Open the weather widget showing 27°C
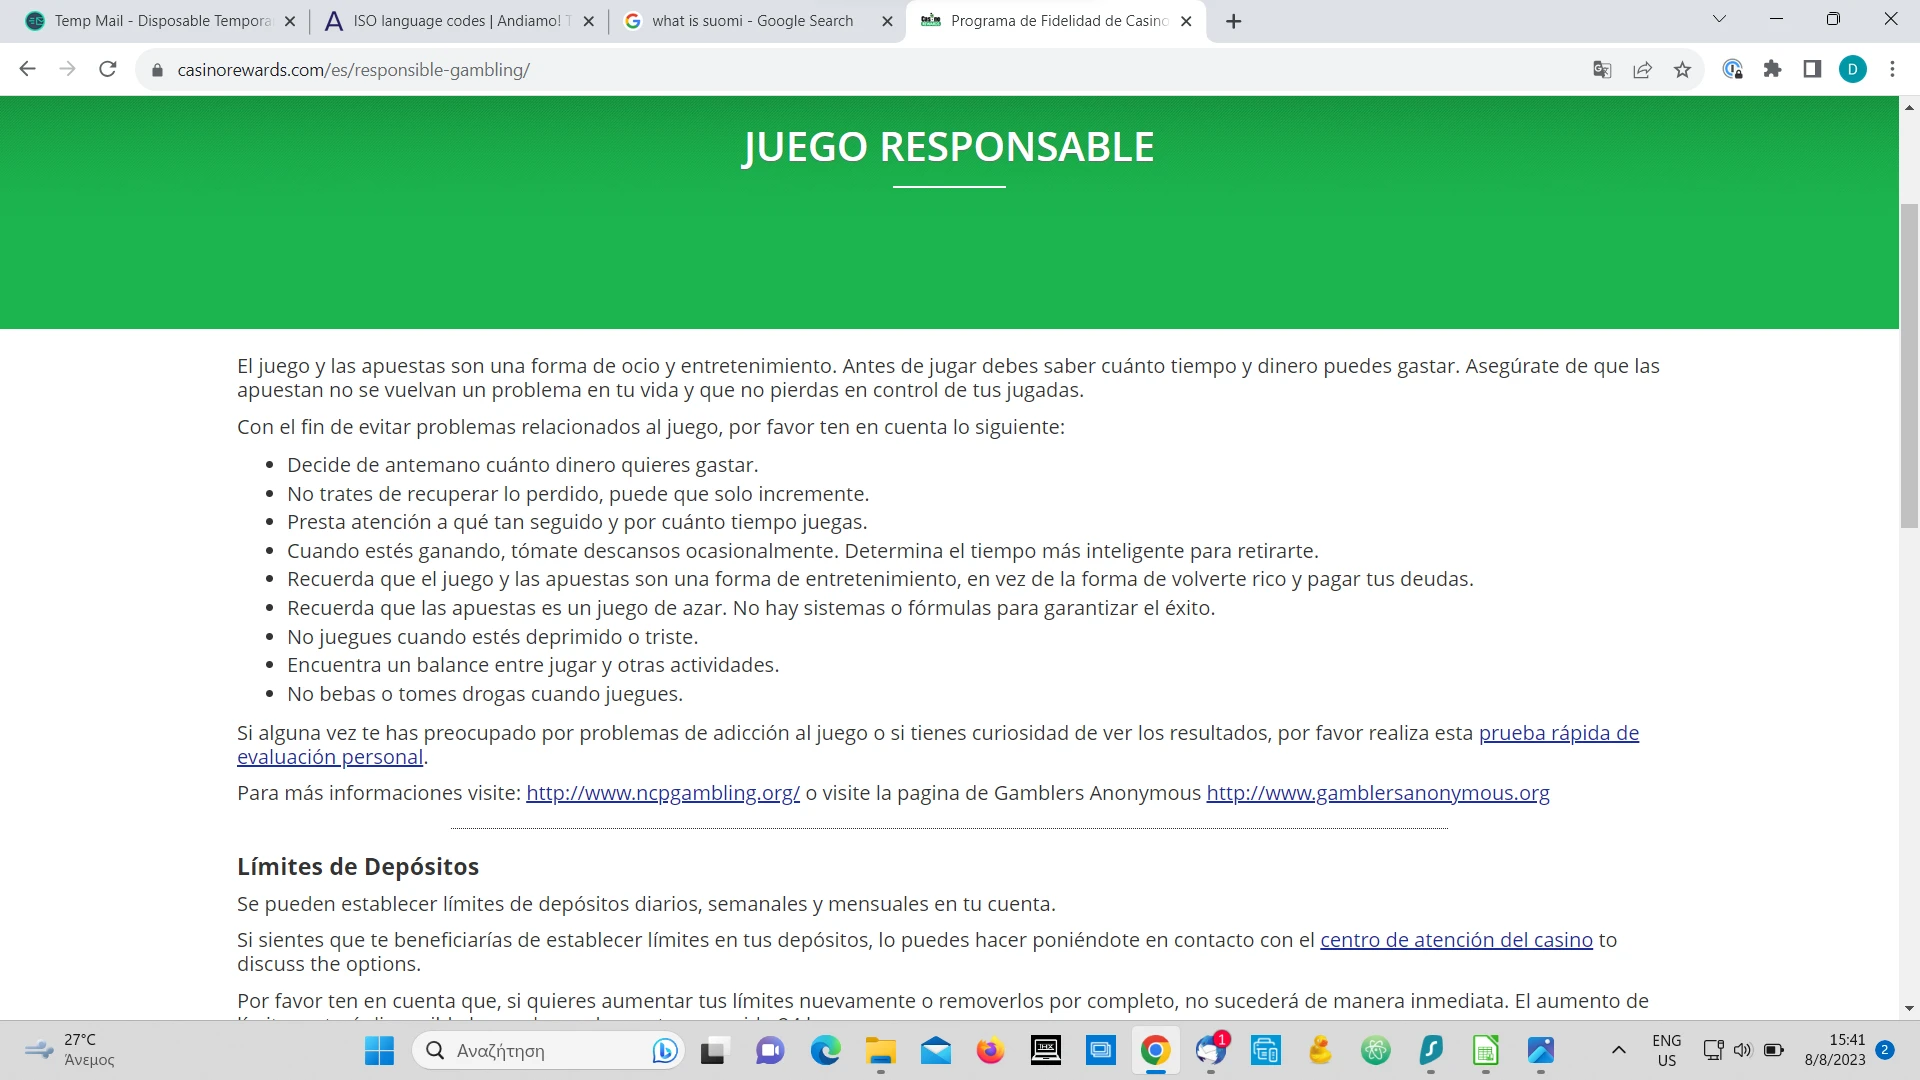Screen dimensions: 1920x1080 coord(70,1050)
